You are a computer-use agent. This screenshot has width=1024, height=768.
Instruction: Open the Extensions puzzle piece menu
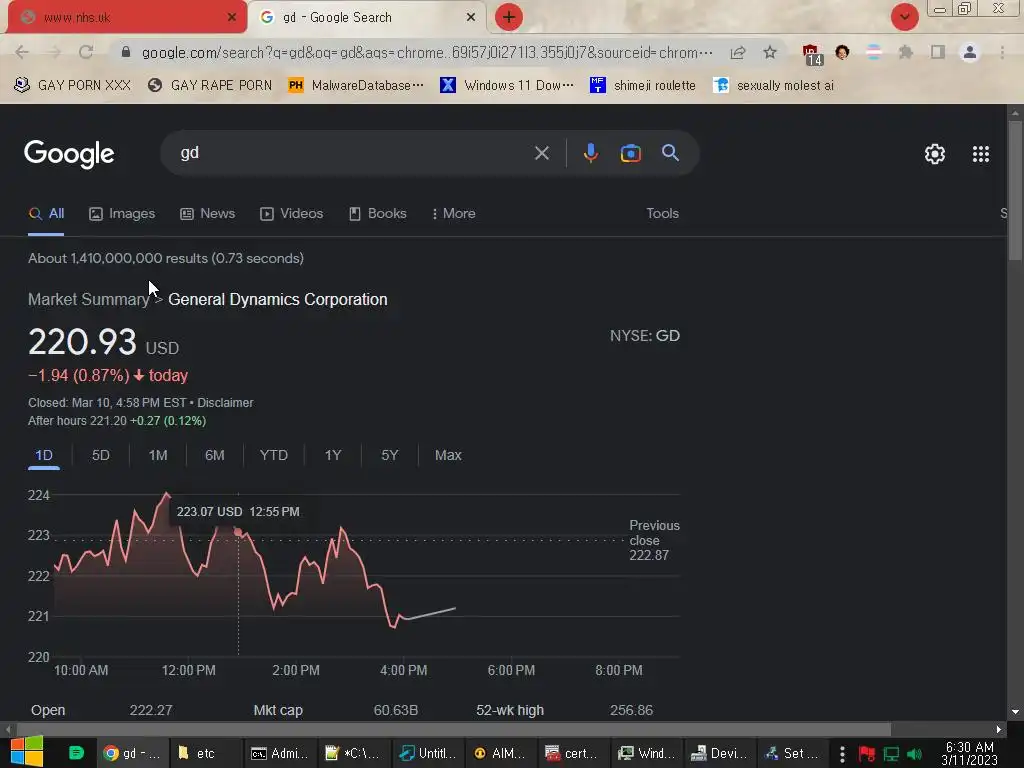(x=905, y=52)
